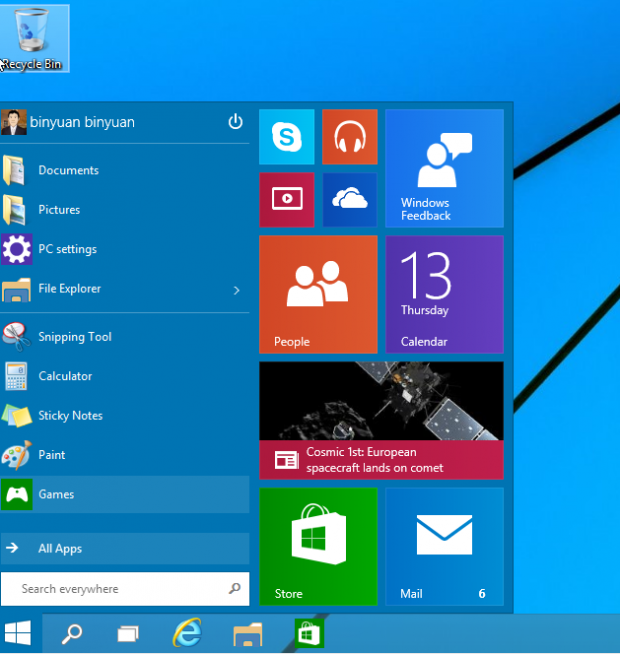This screenshot has width=620, height=654.
Task: Open the Calendar tile showing 13 Thursday
Action: (x=444, y=294)
